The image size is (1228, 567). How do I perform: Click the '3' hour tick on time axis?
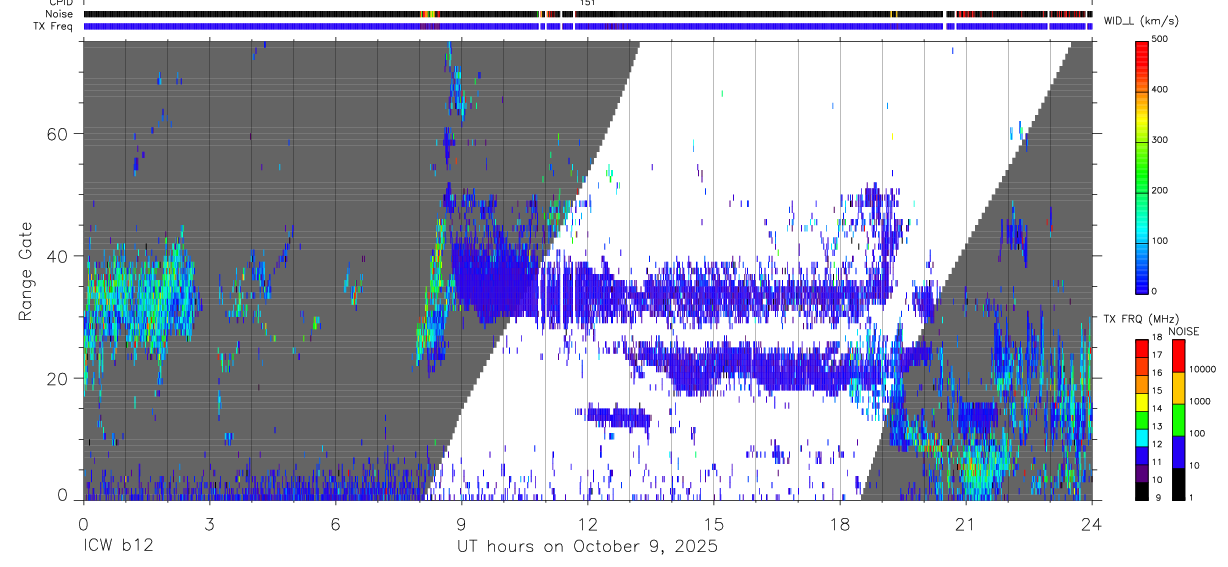click(x=209, y=522)
